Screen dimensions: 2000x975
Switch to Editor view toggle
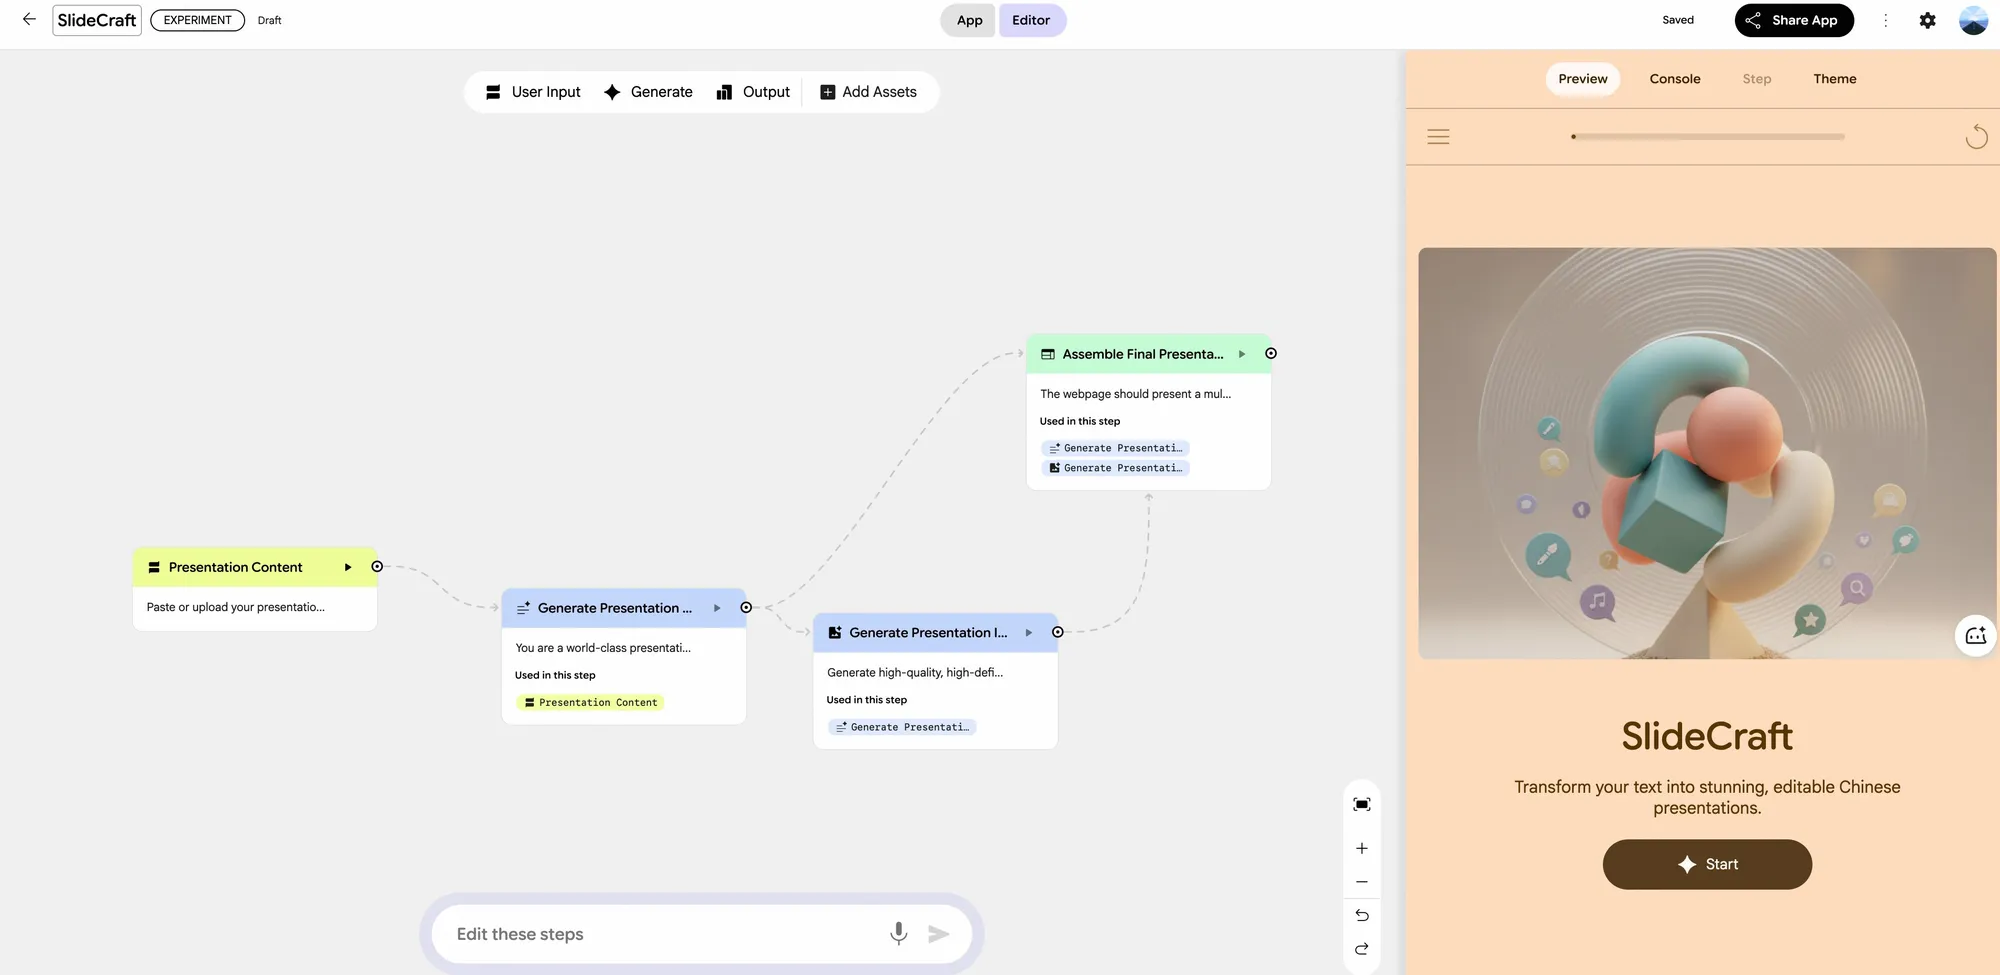click(1031, 20)
